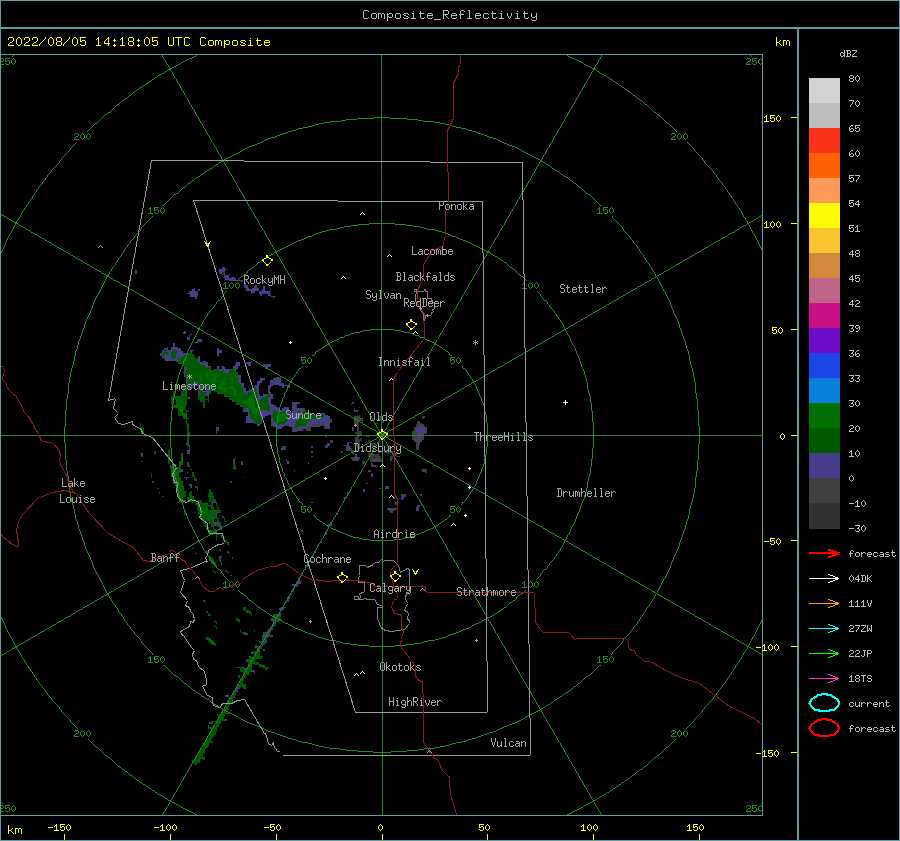Click the yellow diamond marker at Olds radar center
Image resolution: width=900 pixels, height=841 pixels.
[382, 435]
